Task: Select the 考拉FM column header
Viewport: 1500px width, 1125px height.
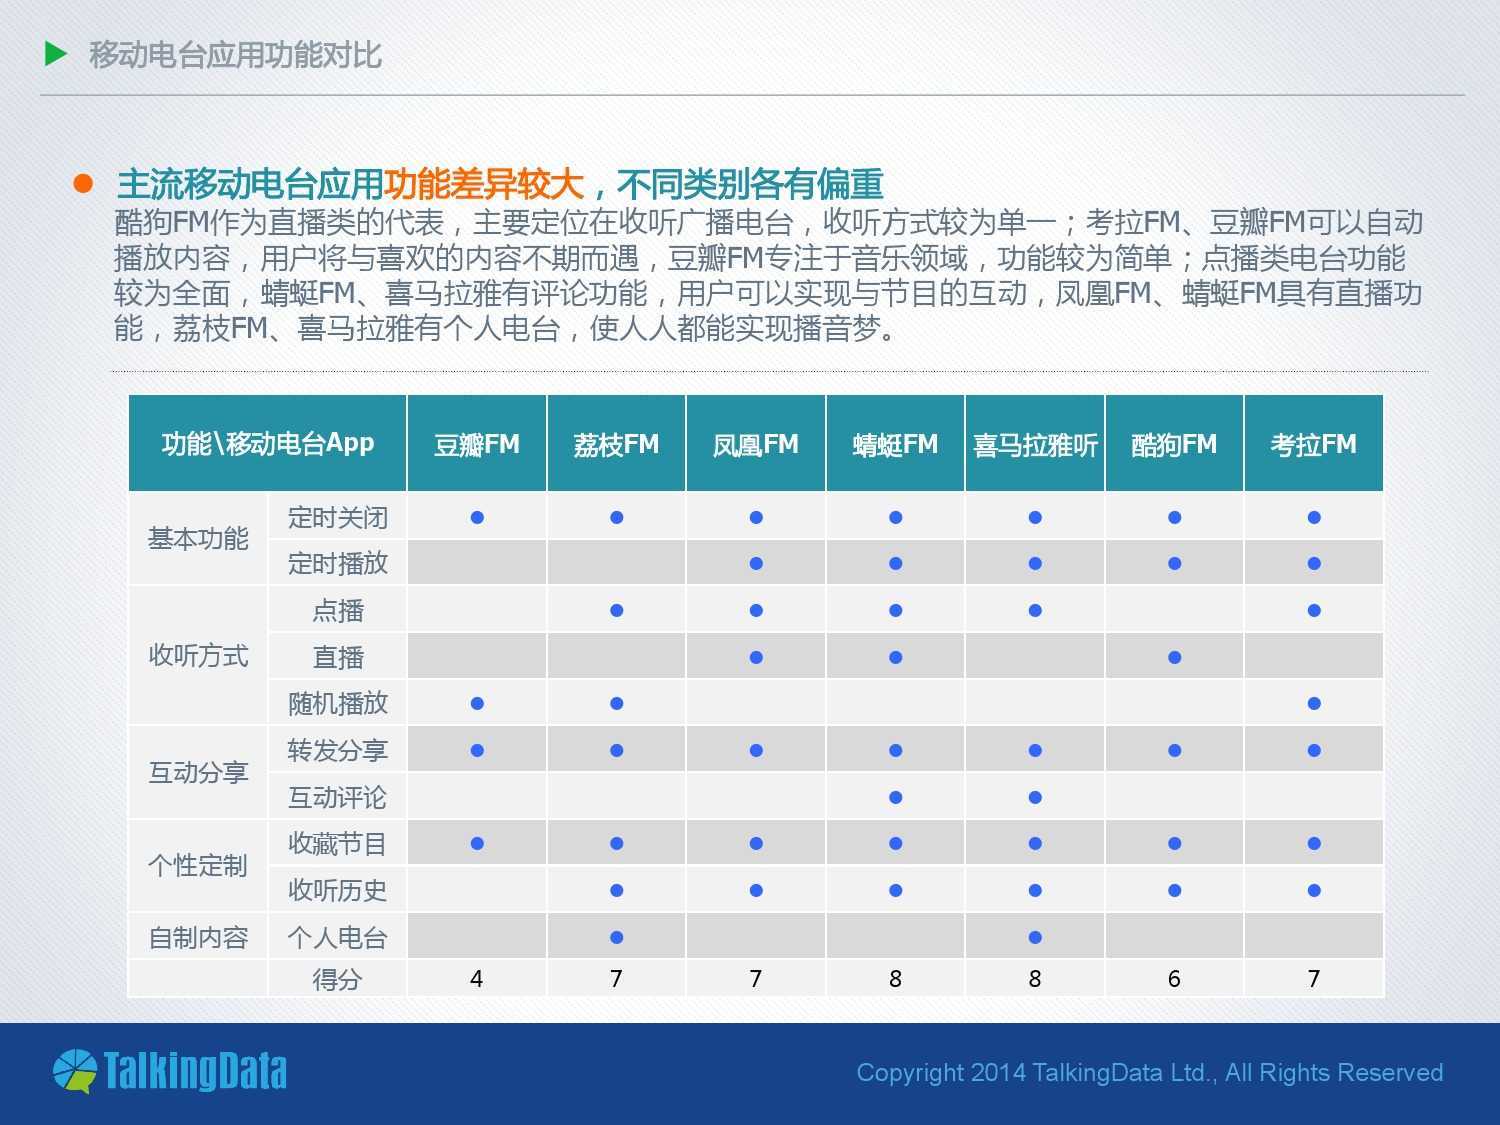Action: click(1313, 444)
